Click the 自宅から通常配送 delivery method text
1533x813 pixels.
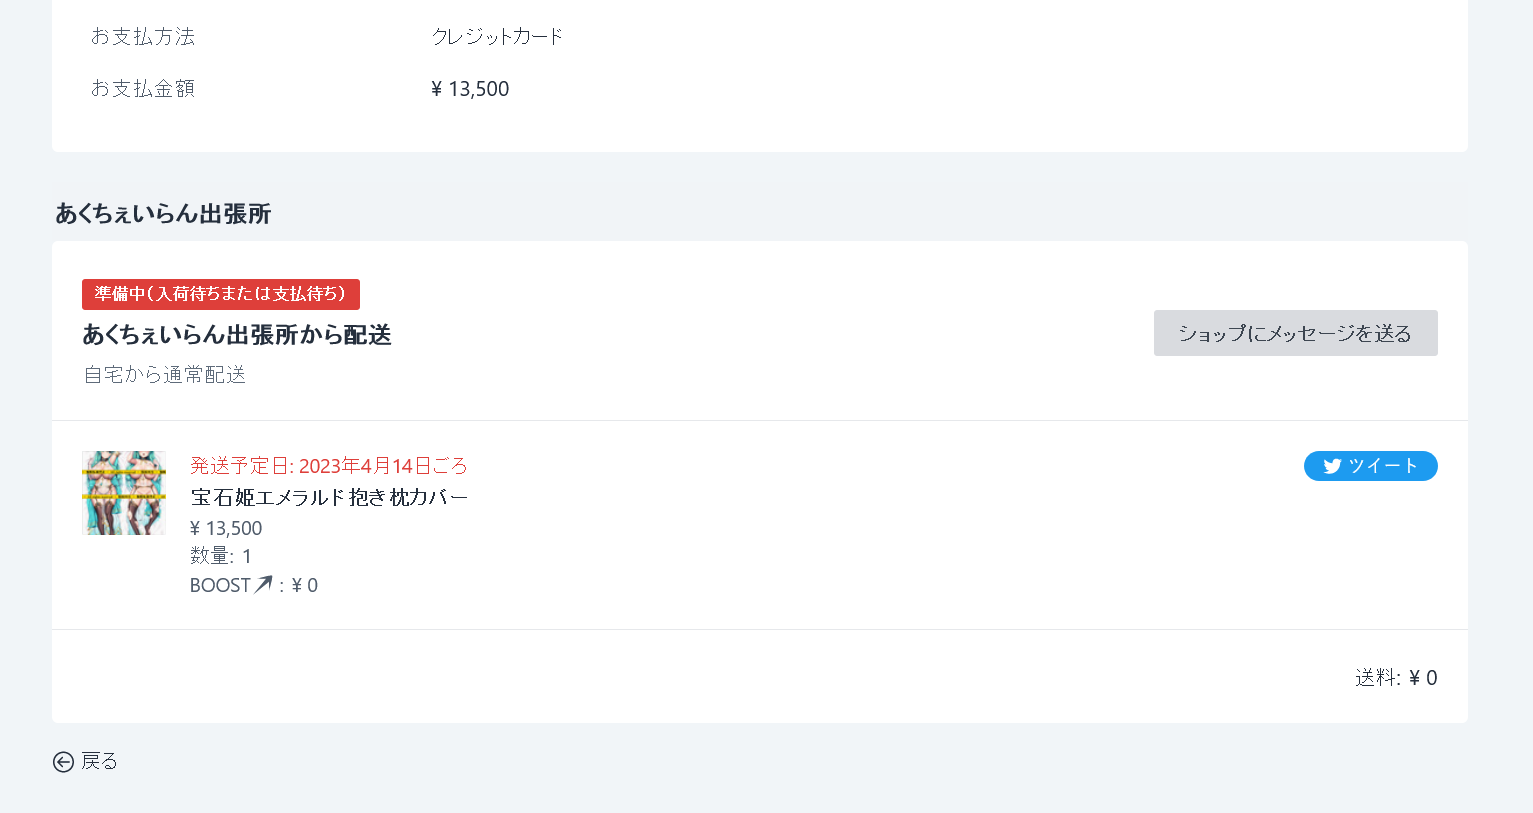165,375
